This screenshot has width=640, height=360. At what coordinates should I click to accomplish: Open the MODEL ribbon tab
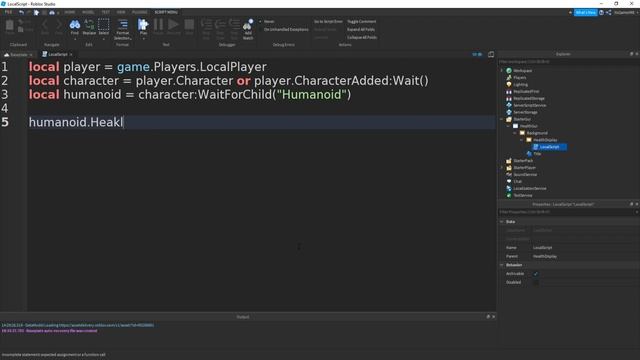point(88,12)
